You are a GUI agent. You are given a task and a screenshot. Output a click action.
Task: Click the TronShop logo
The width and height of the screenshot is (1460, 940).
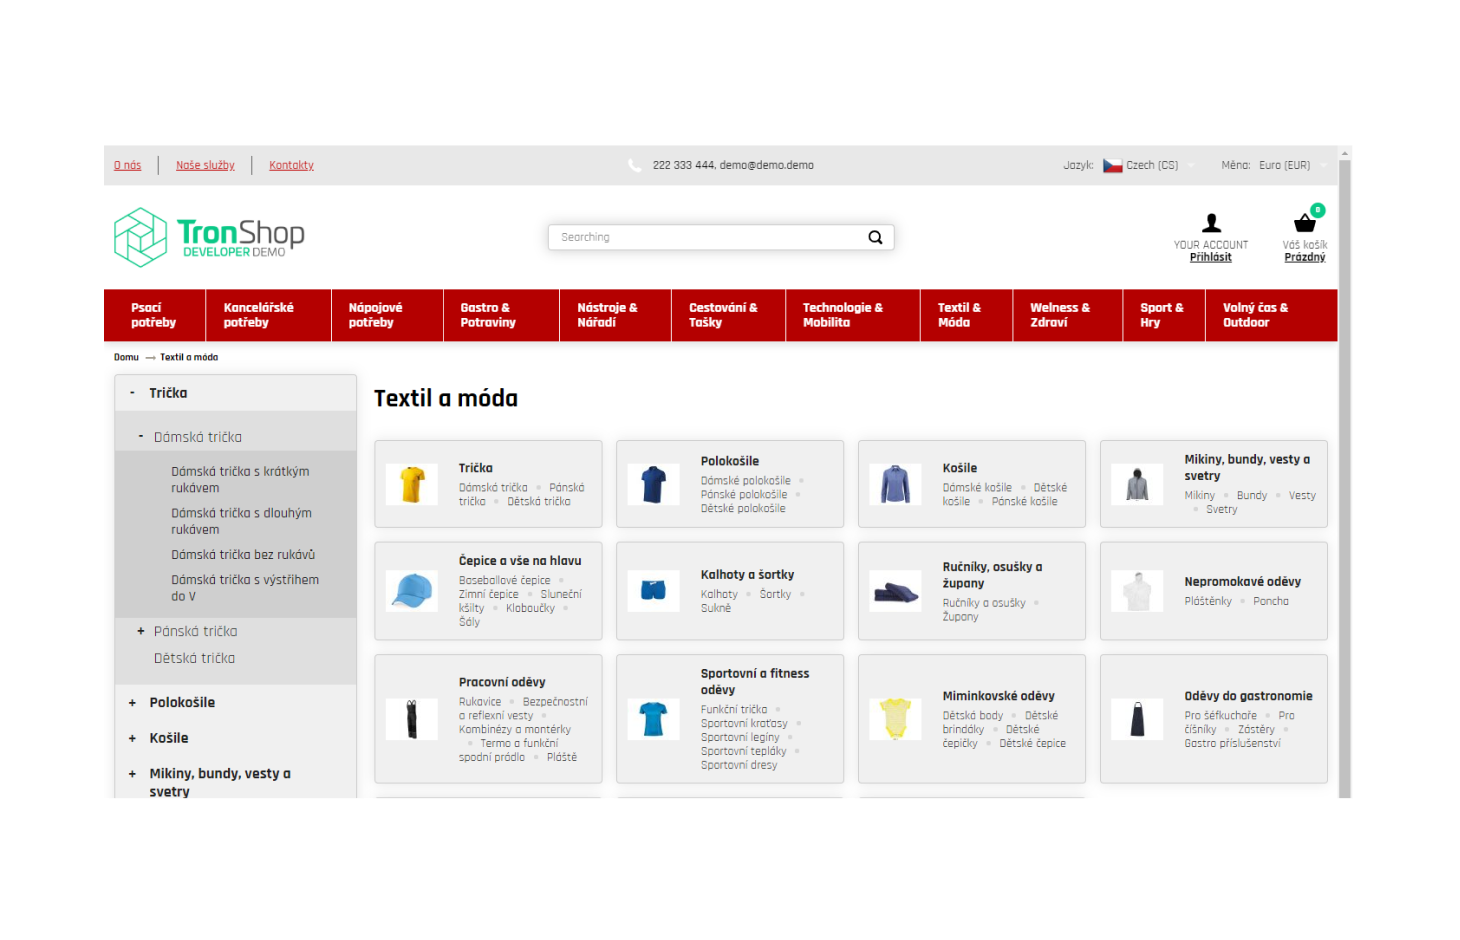209,237
